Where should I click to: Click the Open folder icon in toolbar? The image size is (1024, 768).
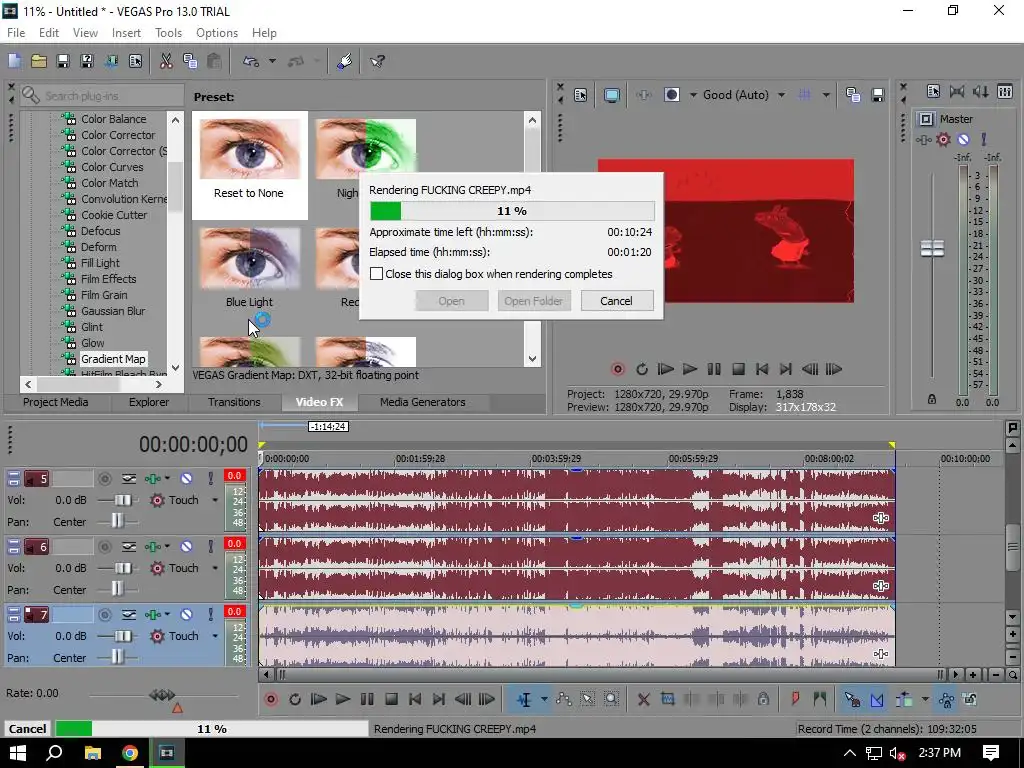39,61
